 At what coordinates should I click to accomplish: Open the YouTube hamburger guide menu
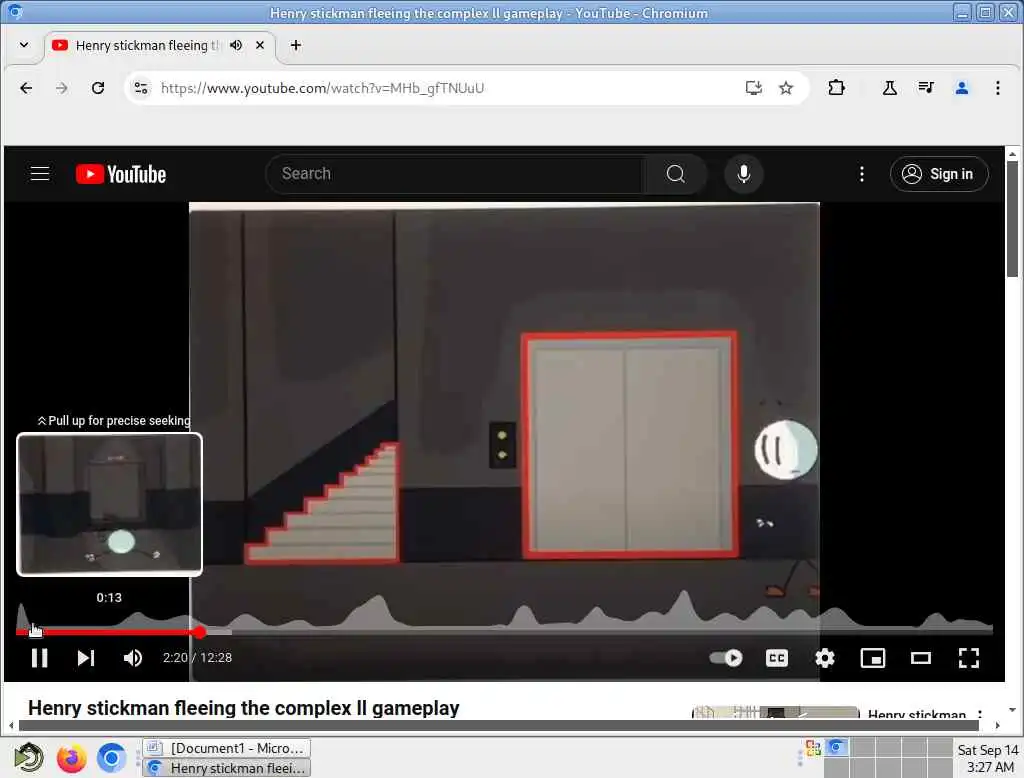[x=40, y=174]
